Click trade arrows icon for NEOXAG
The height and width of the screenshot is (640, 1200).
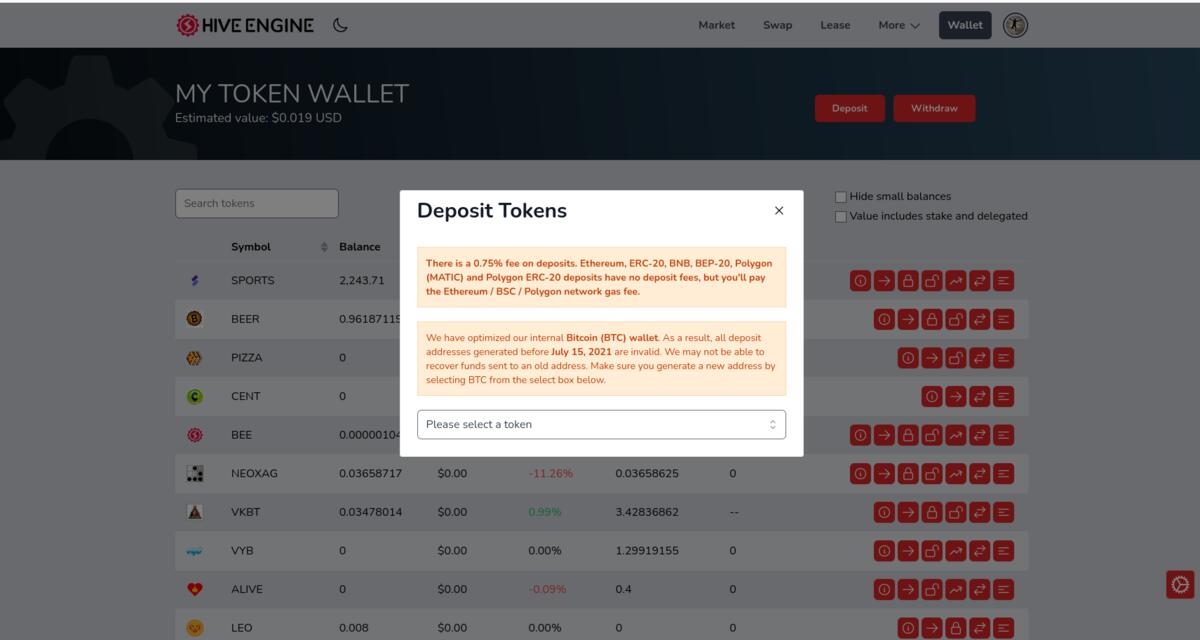pyautogui.click(x=980, y=473)
